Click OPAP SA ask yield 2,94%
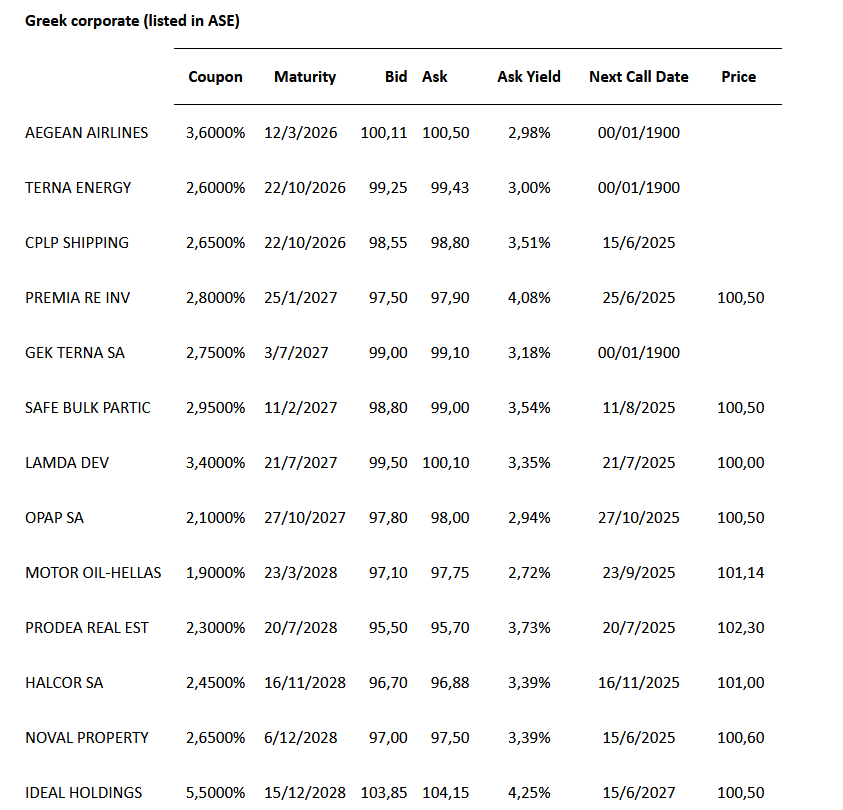Image resolution: width=843 pixels, height=810 pixels. (529, 518)
